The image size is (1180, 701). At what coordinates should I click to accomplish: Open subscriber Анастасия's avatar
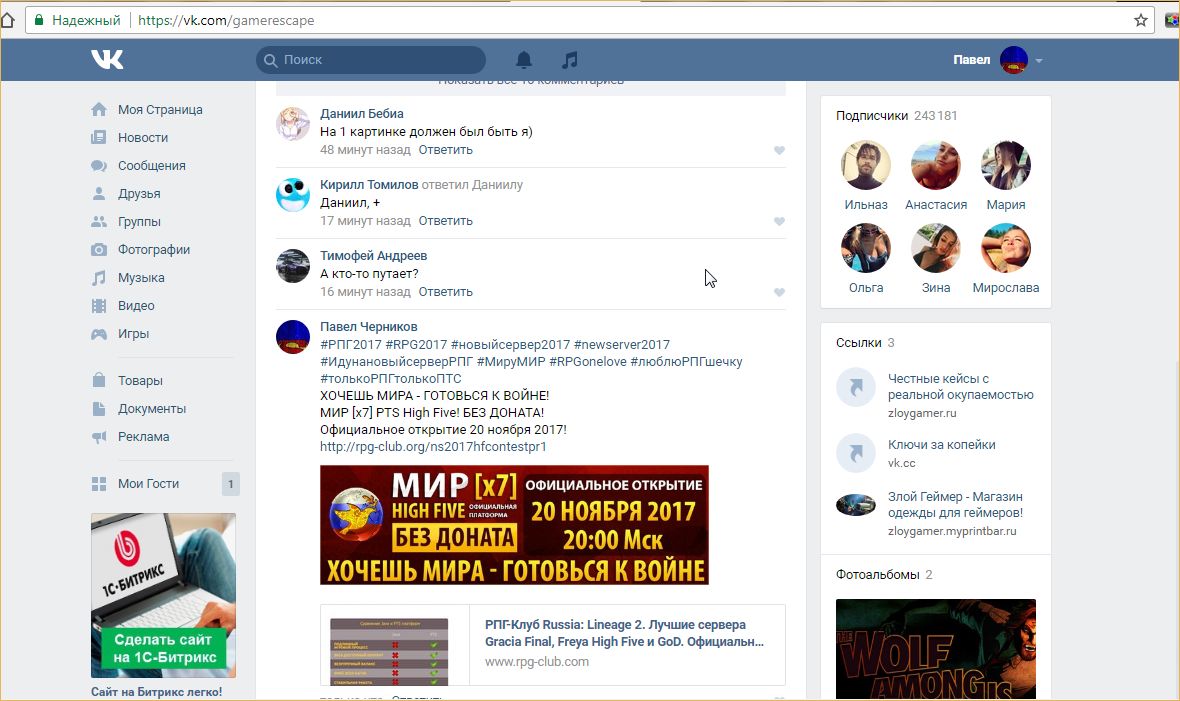[x=936, y=165]
